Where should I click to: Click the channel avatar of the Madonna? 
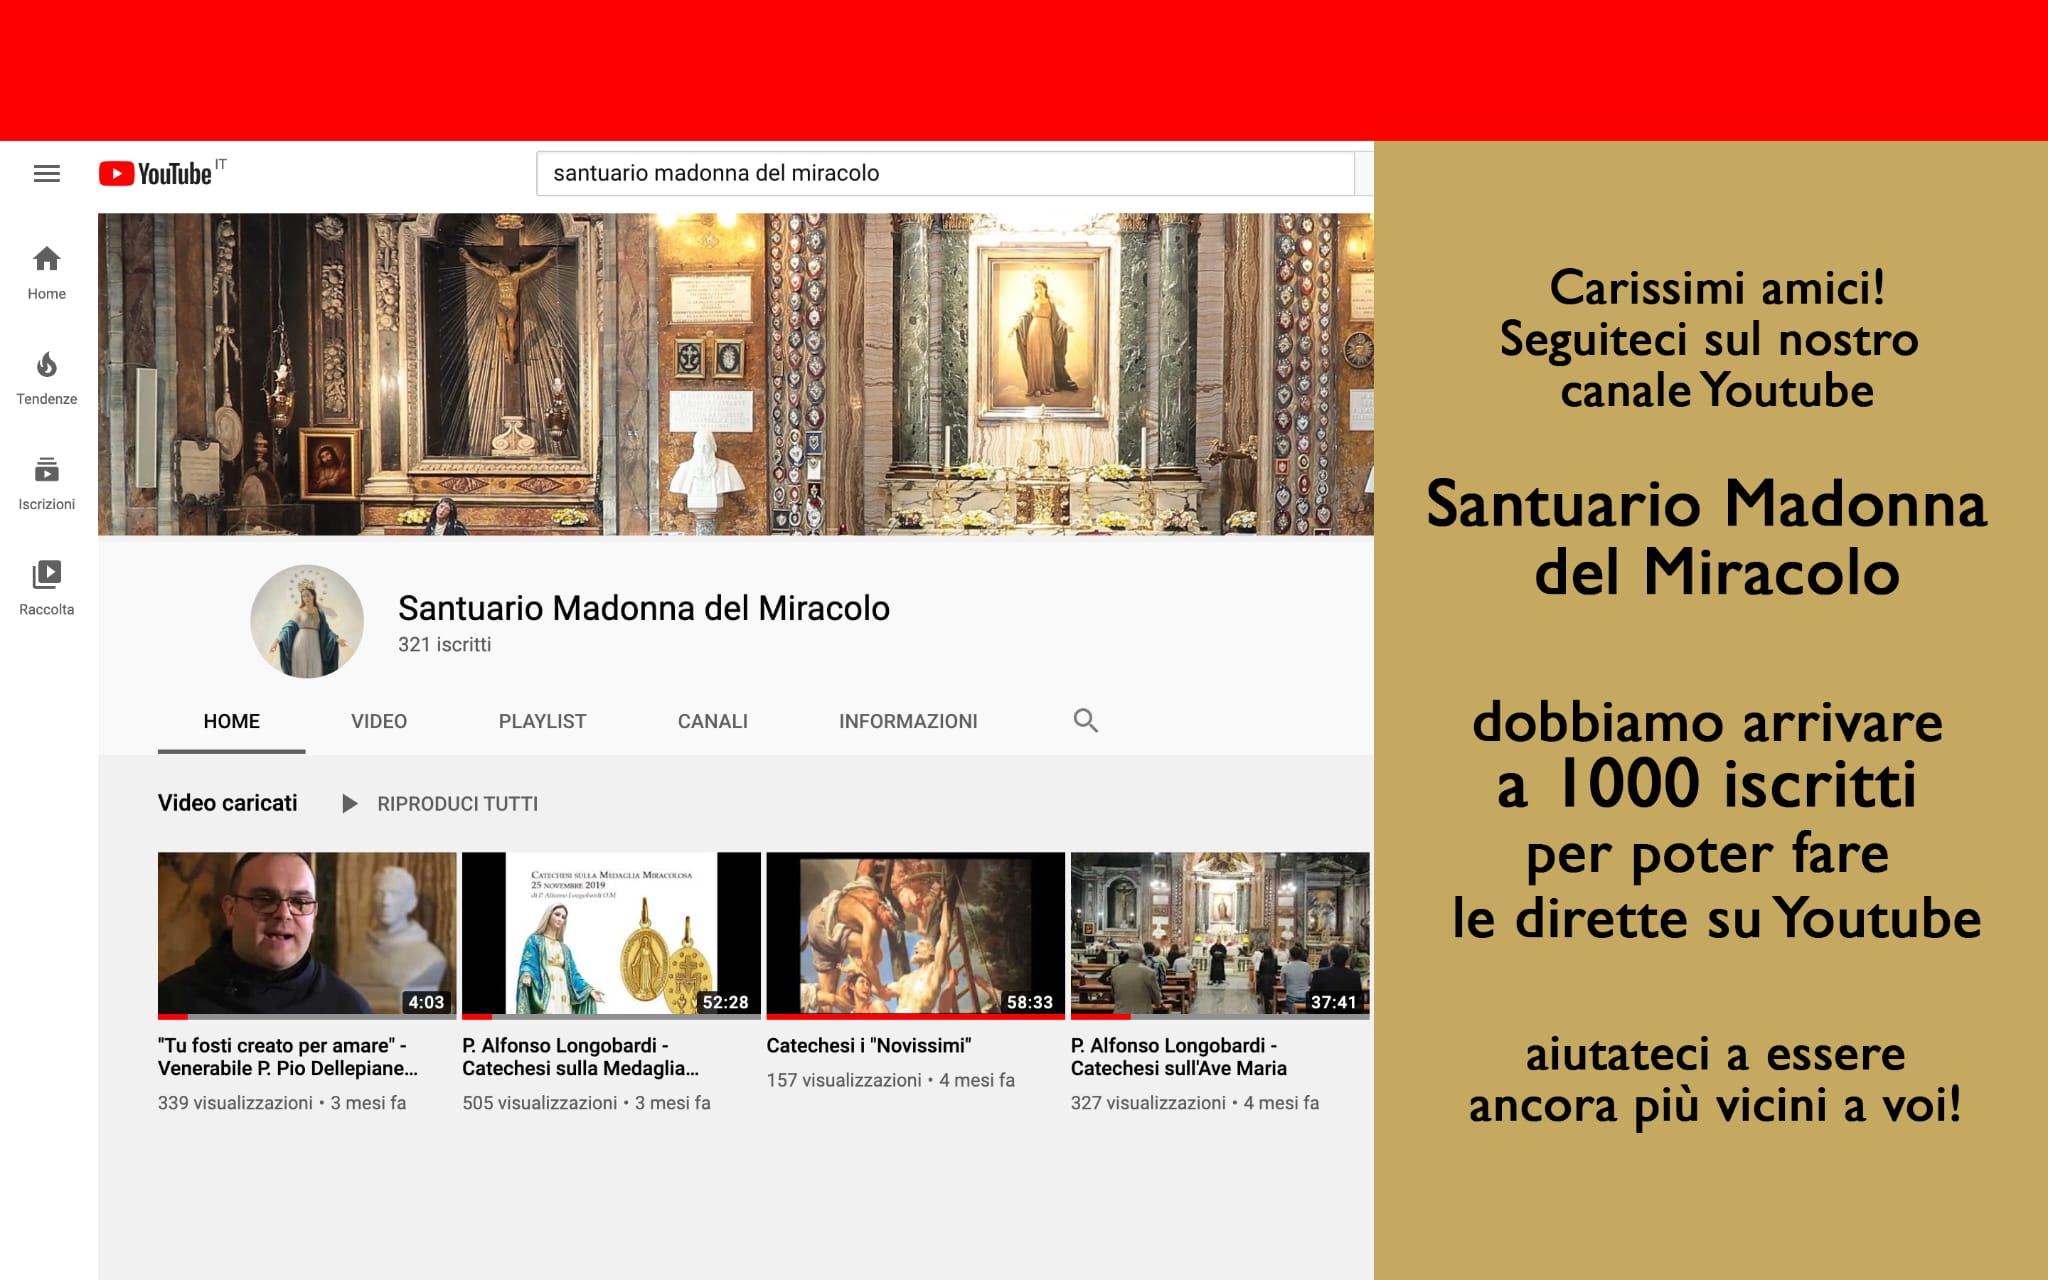tap(306, 621)
